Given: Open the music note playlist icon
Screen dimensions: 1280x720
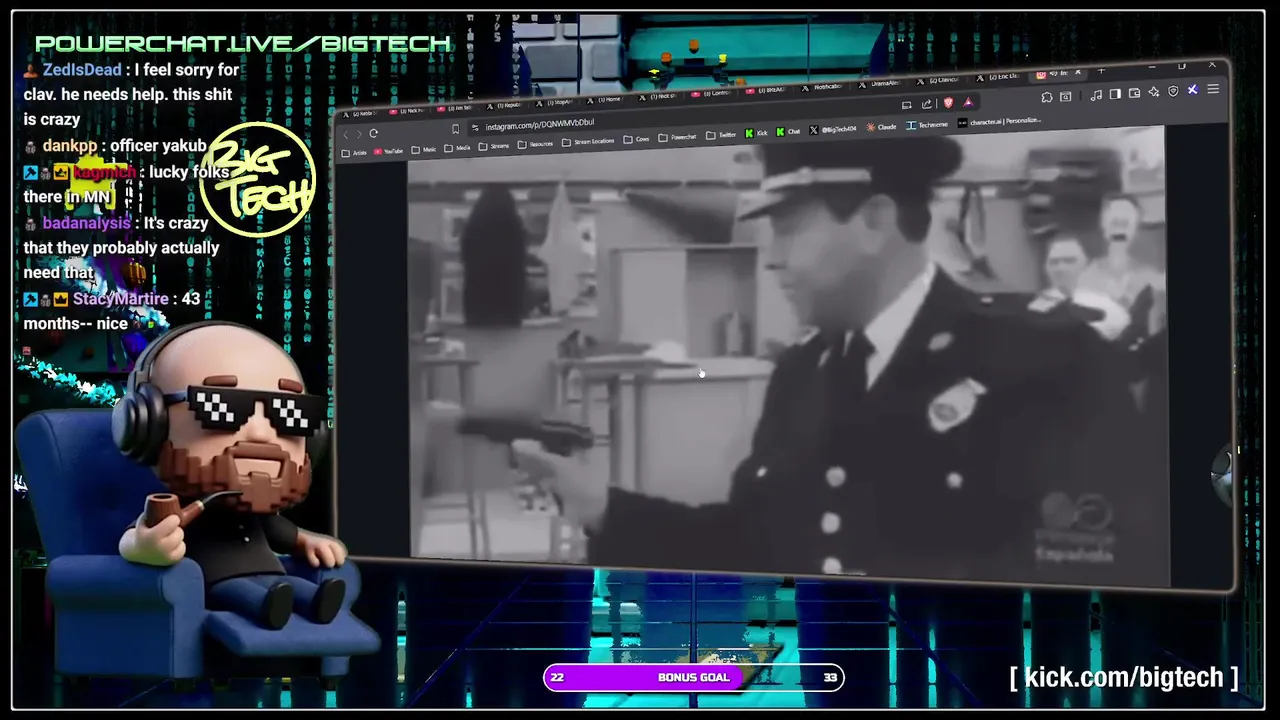Looking at the screenshot, I should pyautogui.click(x=1096, y=95).
